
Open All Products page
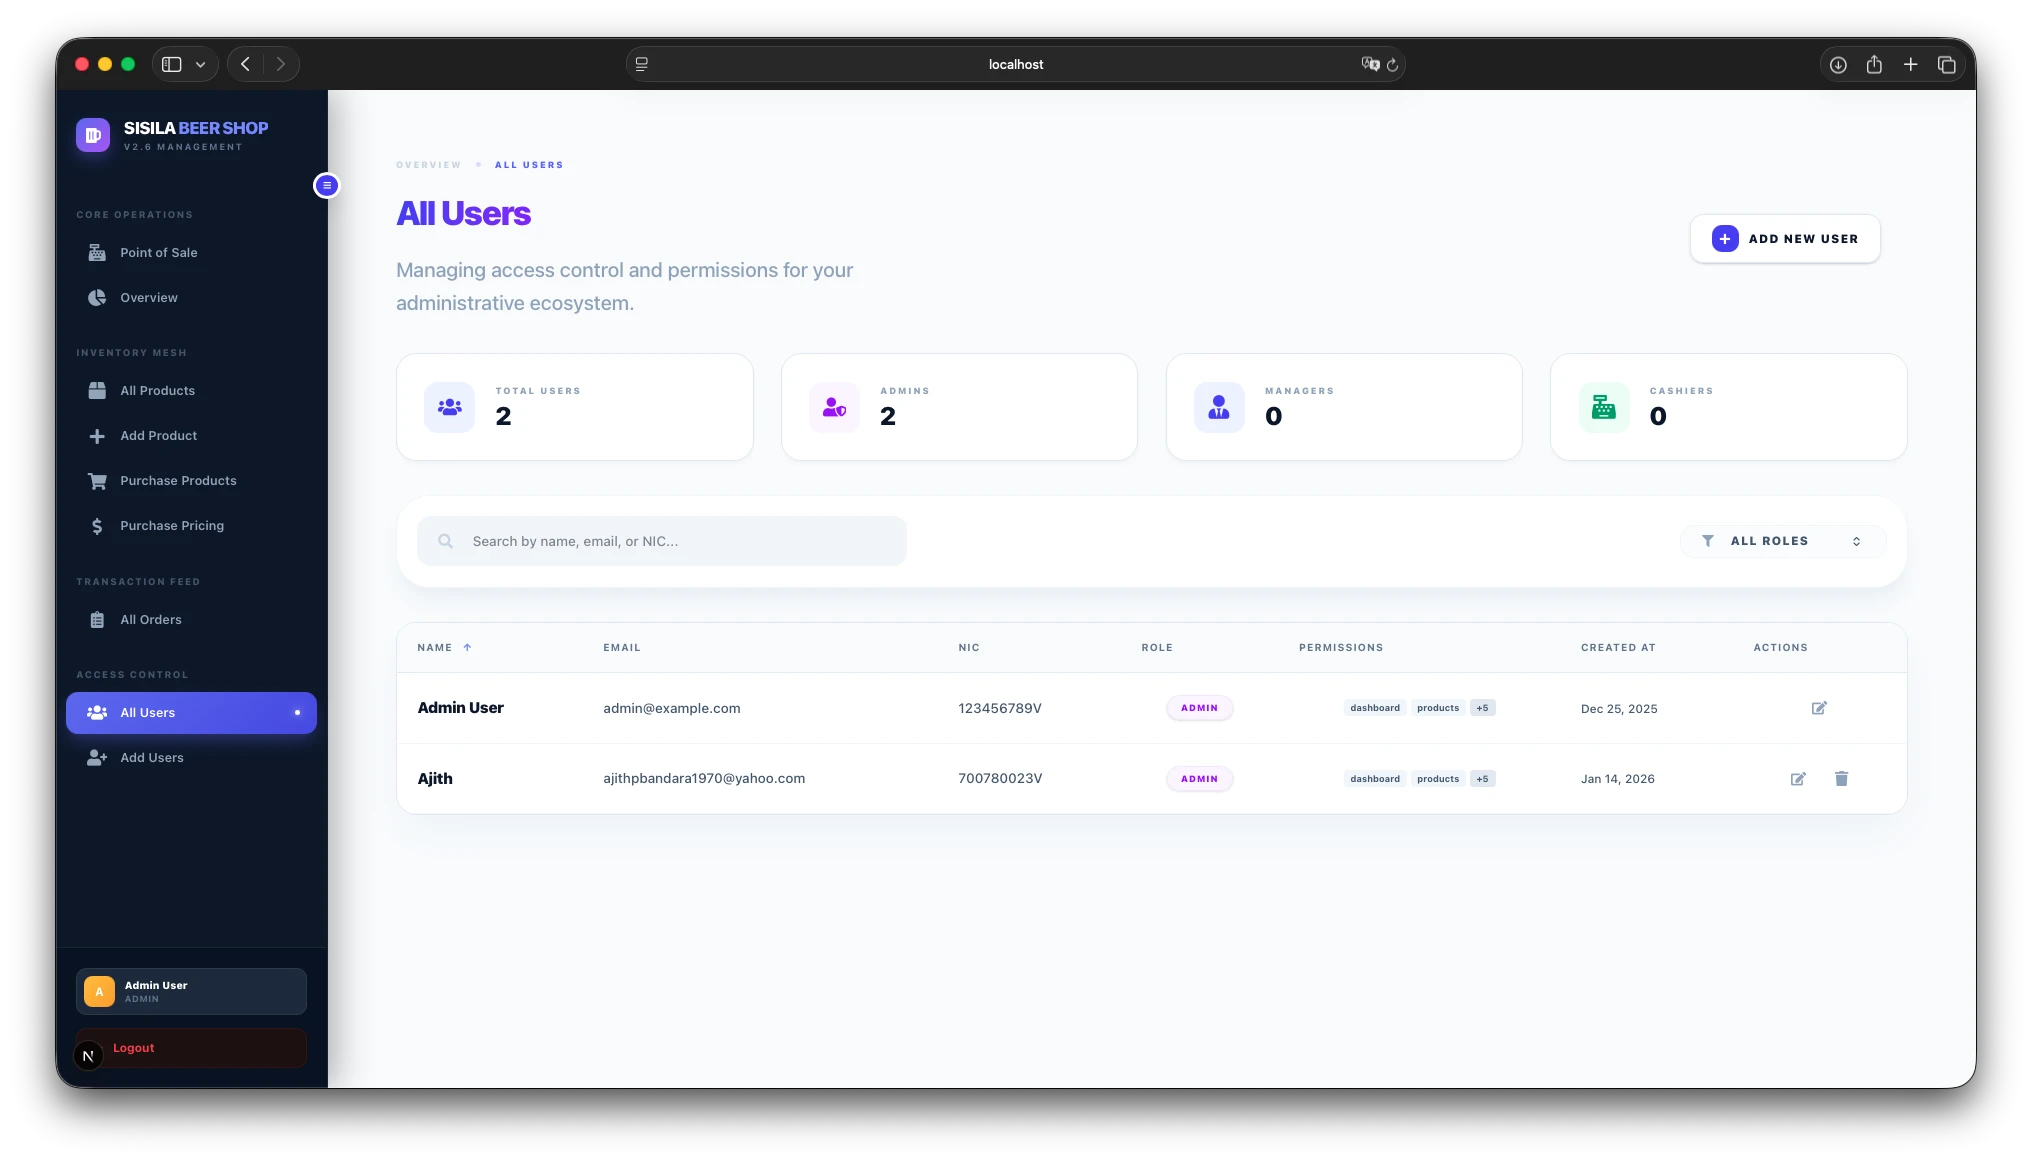coord(191,391)
